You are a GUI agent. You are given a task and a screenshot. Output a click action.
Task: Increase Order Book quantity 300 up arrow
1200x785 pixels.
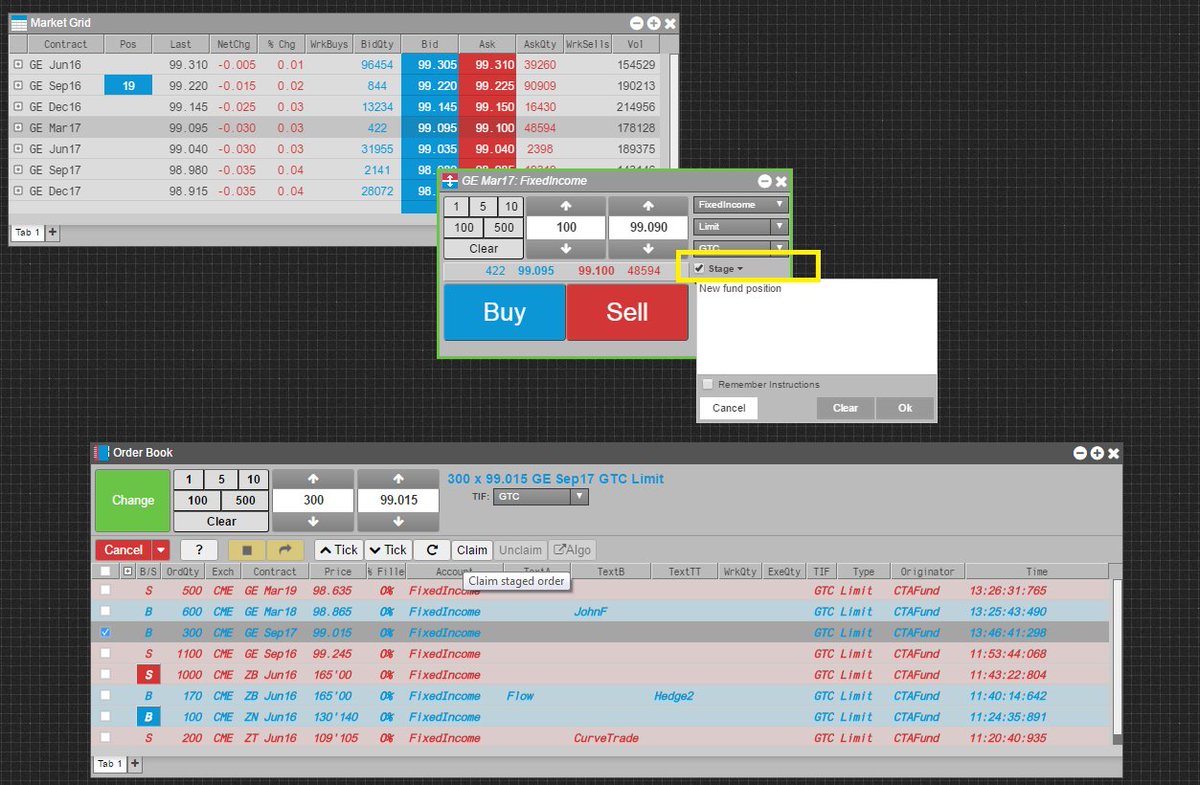(313, 479)
